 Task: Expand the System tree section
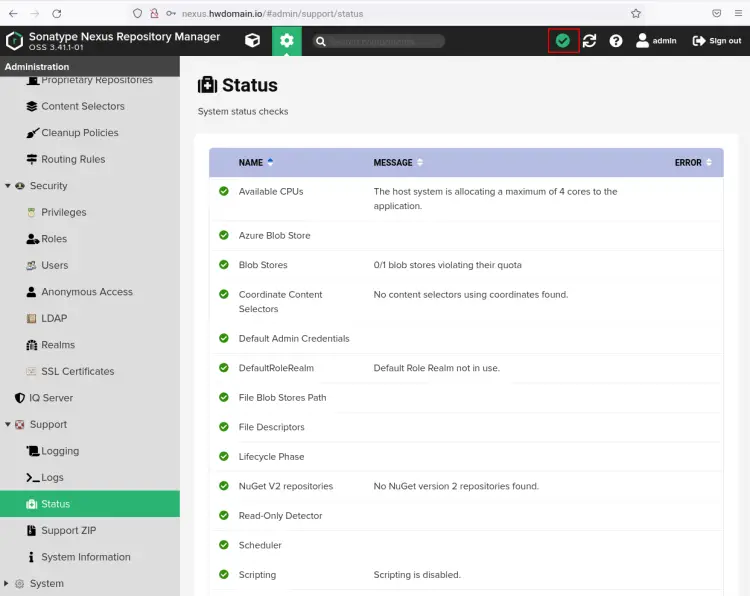pos(6,584)
